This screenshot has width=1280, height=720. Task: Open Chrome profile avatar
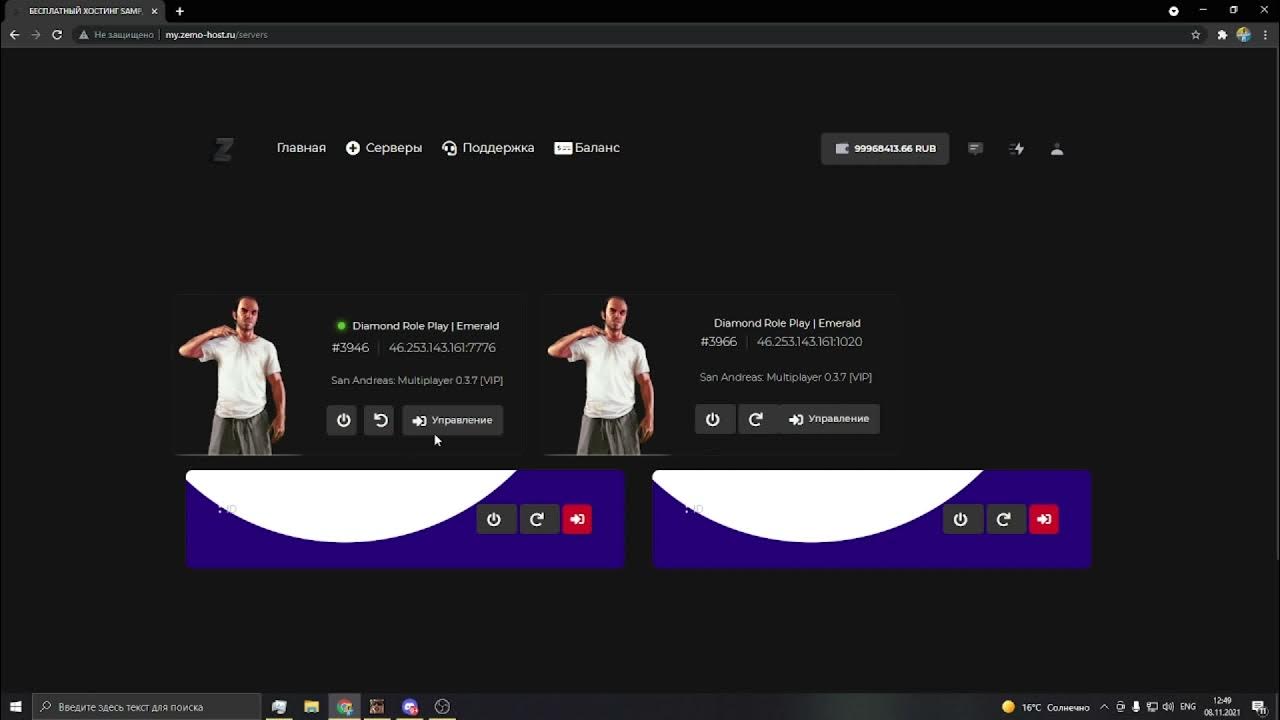1244,34
